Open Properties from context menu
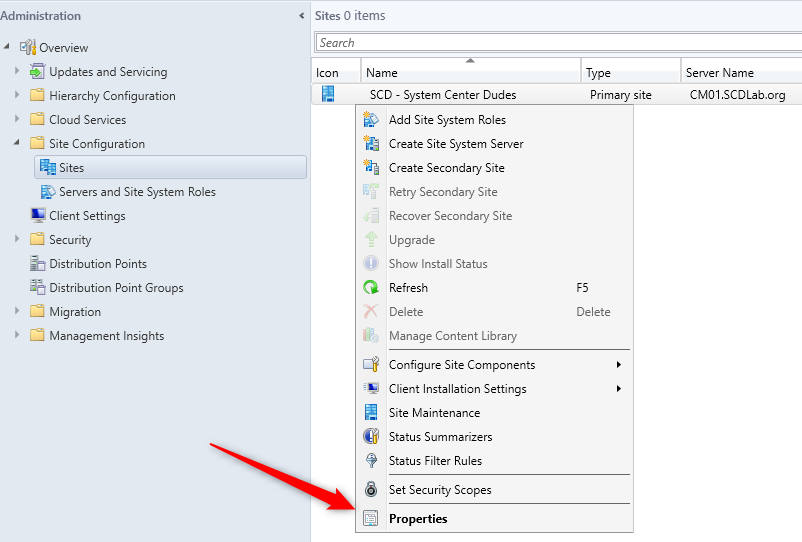 point(494,518)
